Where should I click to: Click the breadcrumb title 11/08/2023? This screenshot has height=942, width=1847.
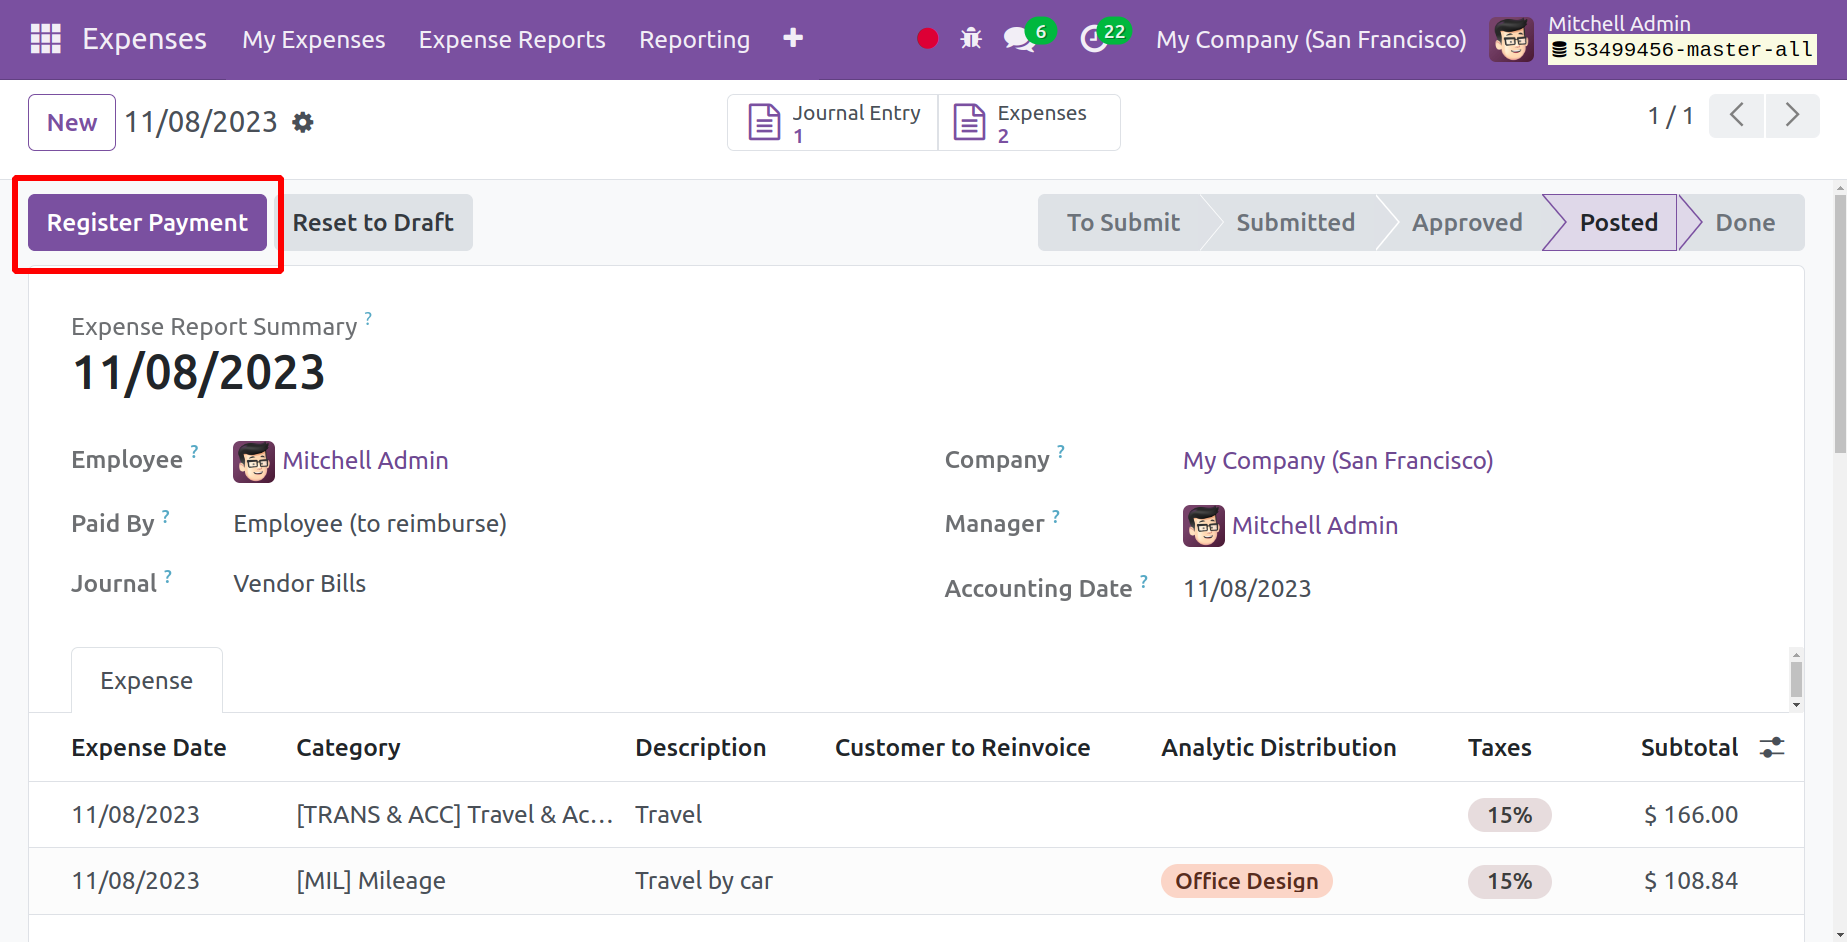click(201, 122)
